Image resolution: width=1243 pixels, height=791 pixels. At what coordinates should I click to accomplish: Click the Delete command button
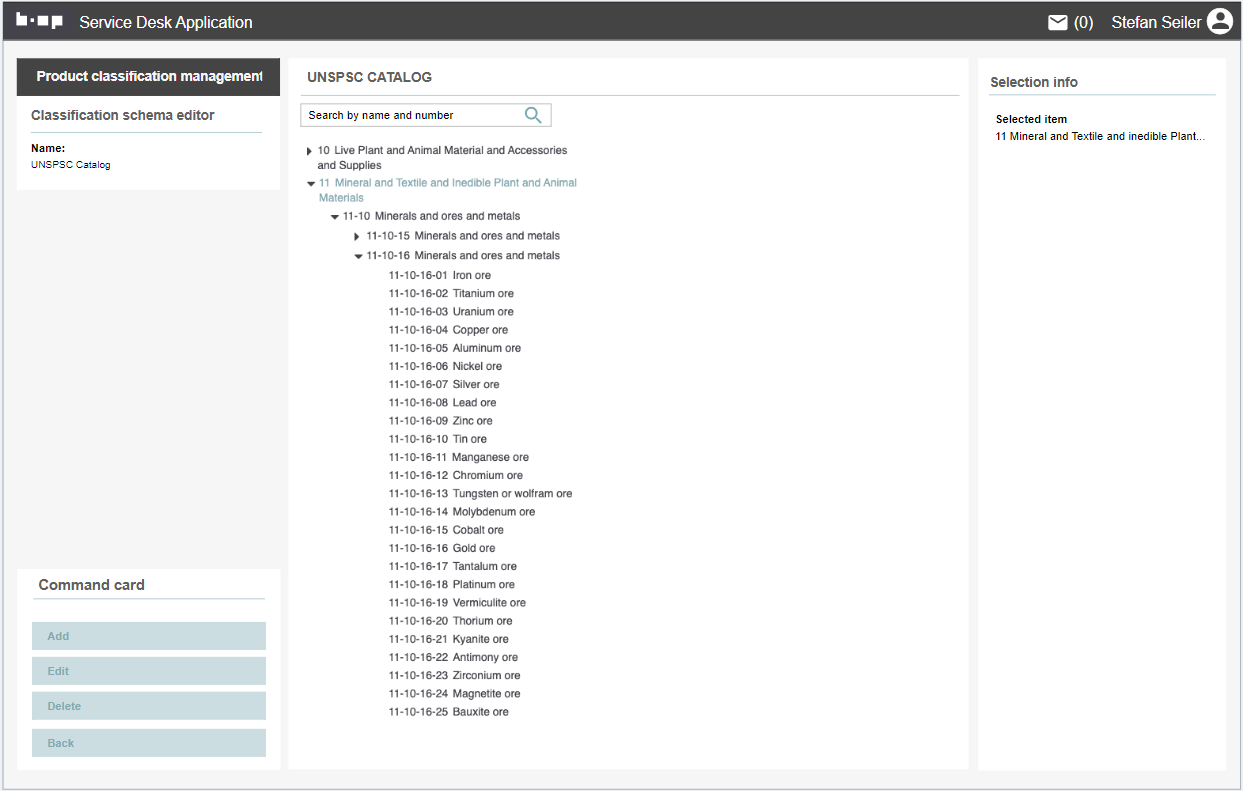coord(148,706)
